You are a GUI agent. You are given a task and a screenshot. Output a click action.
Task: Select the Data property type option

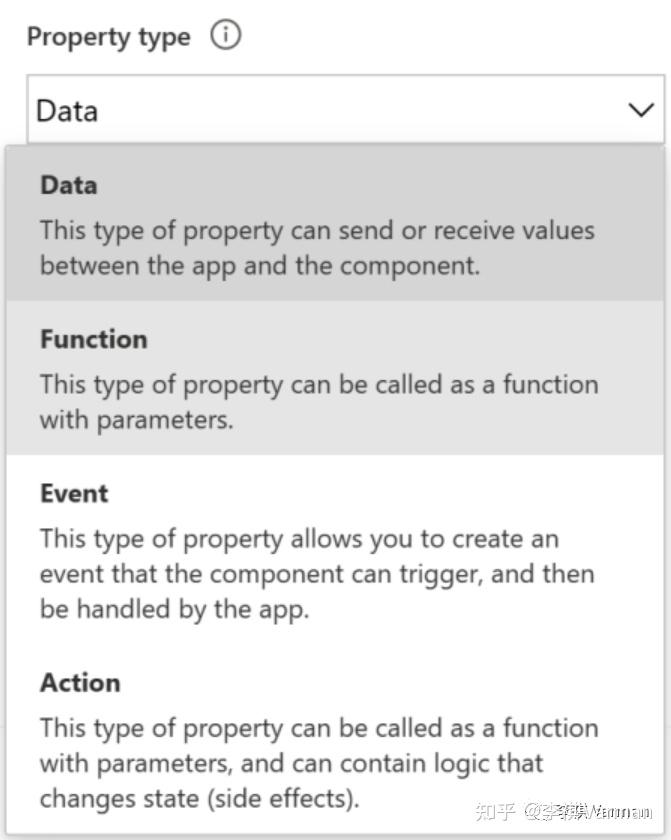pyautogui.click(x=335, y=223)
